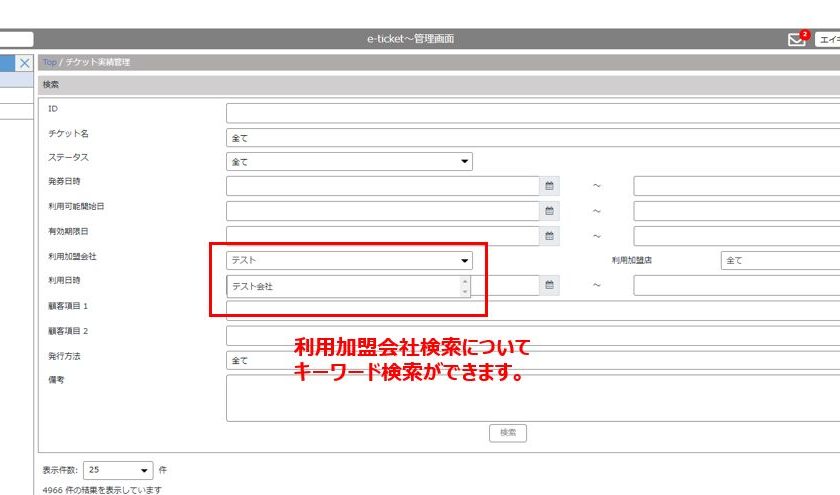Close the left panel with X icon
Viewport: 840px width, 495px height.
[24, 63]
